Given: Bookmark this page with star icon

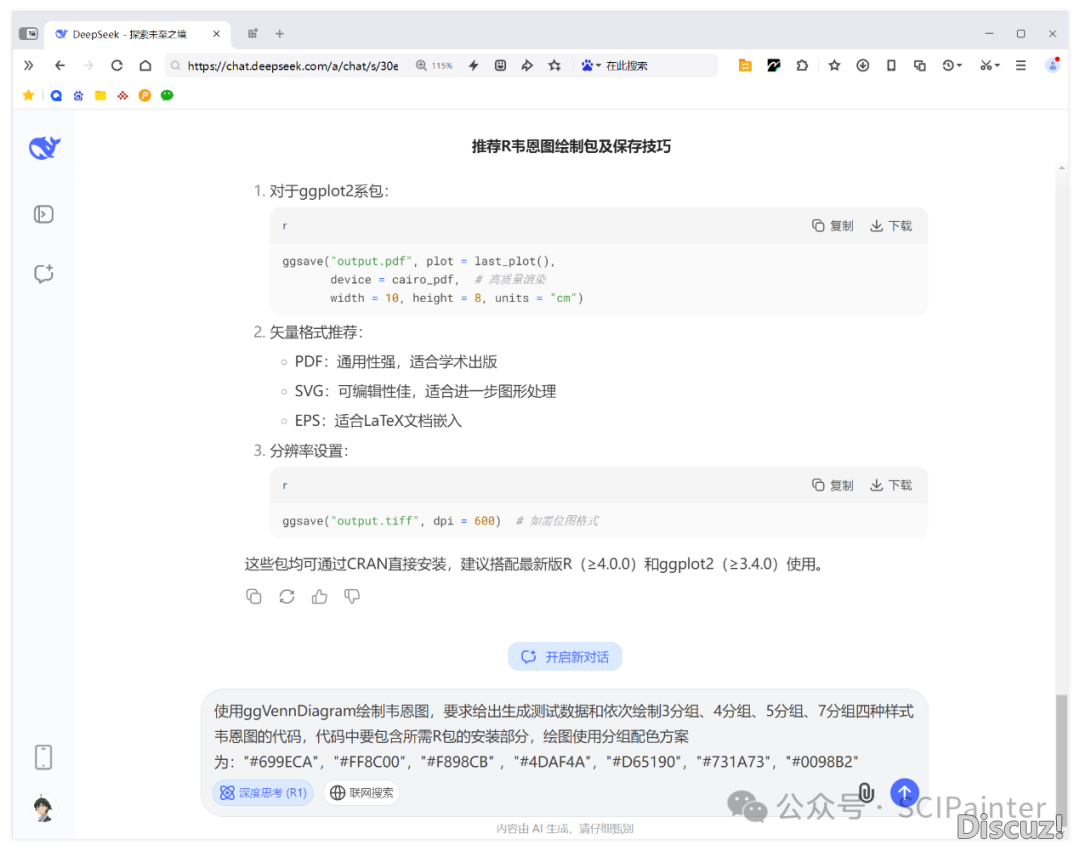Looking at the screenshot, I should click(554, 65).
